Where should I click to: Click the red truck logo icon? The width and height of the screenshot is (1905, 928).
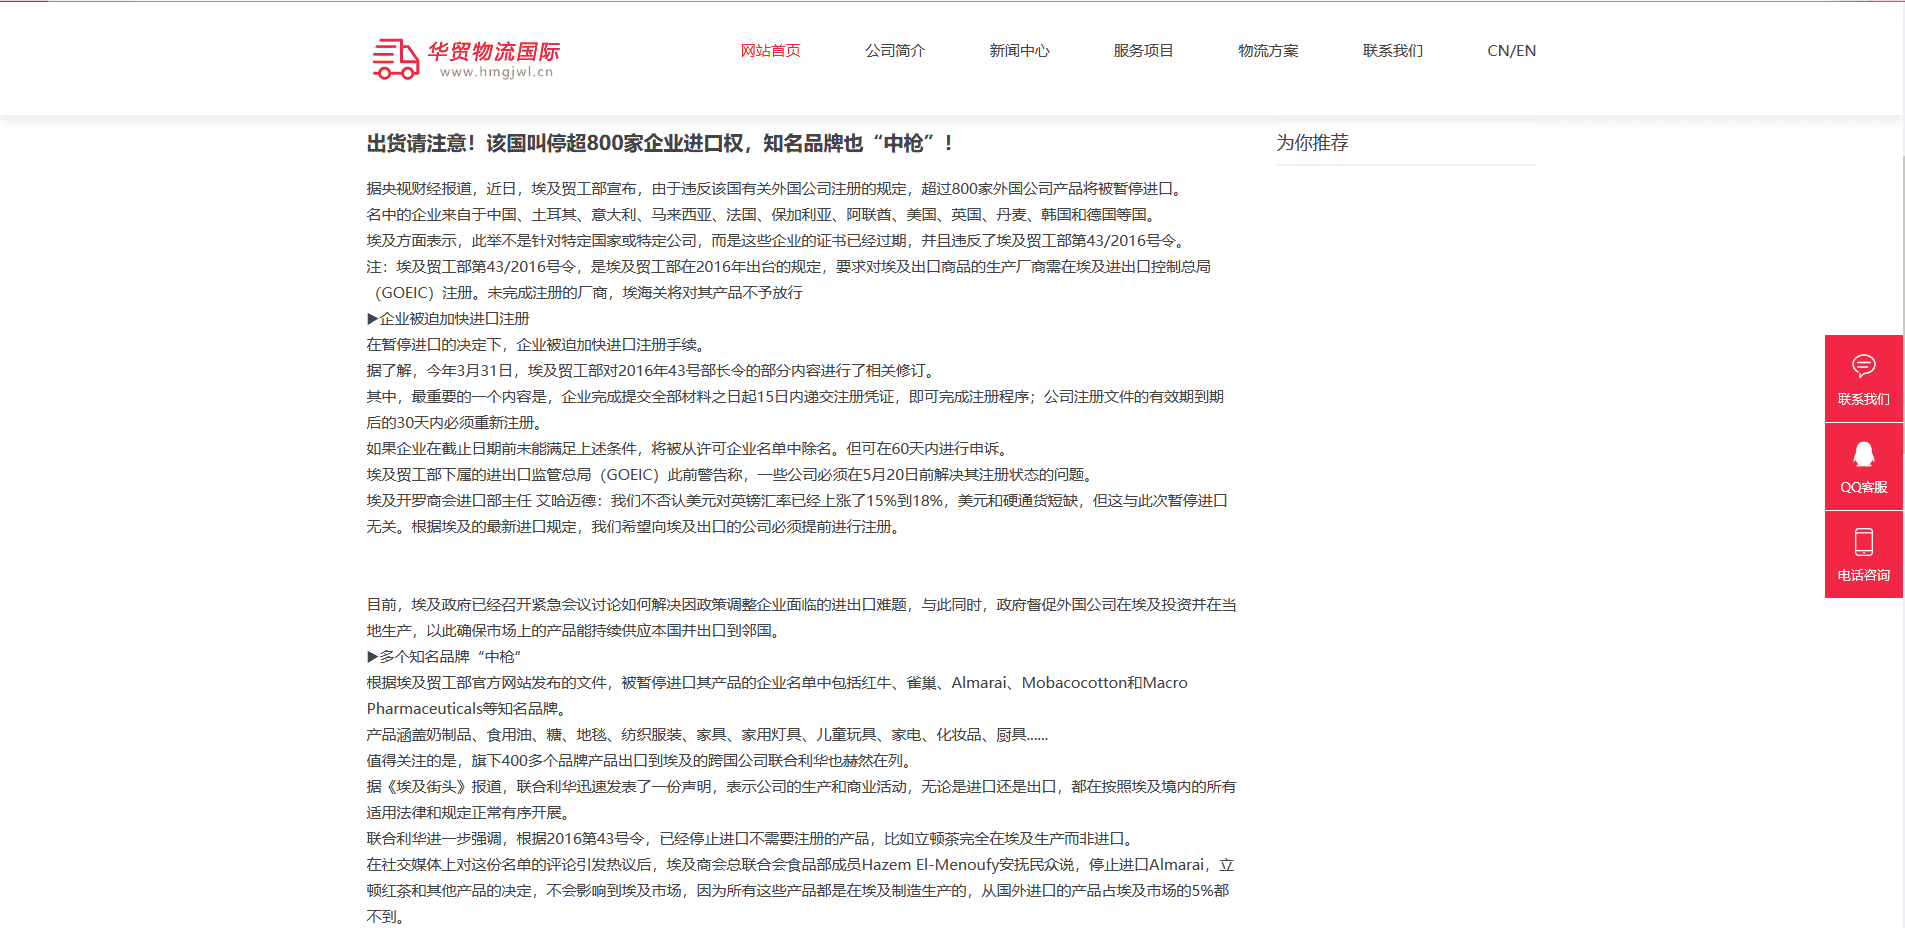pyautogui.click(x=395, y=59)
